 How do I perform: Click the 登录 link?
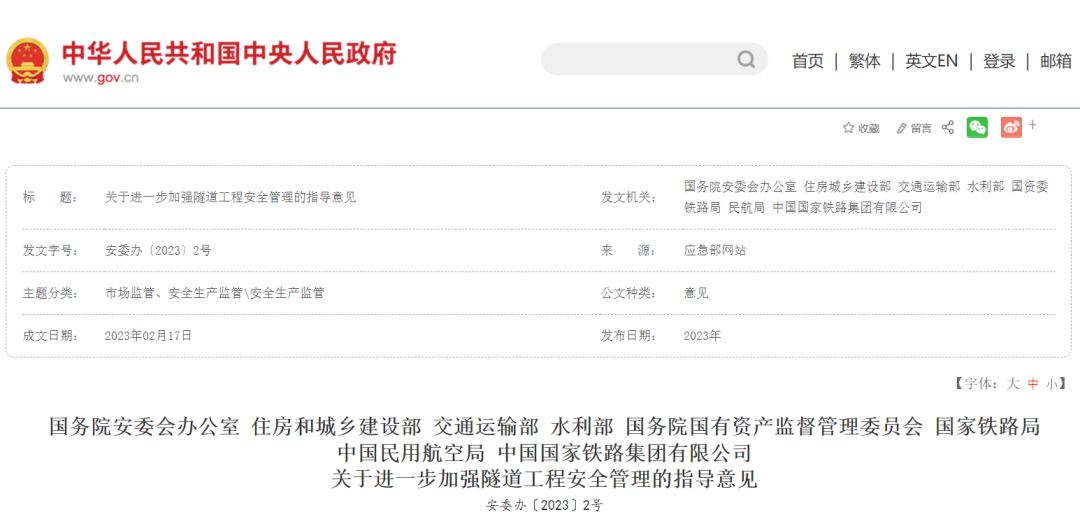point(999,61)
